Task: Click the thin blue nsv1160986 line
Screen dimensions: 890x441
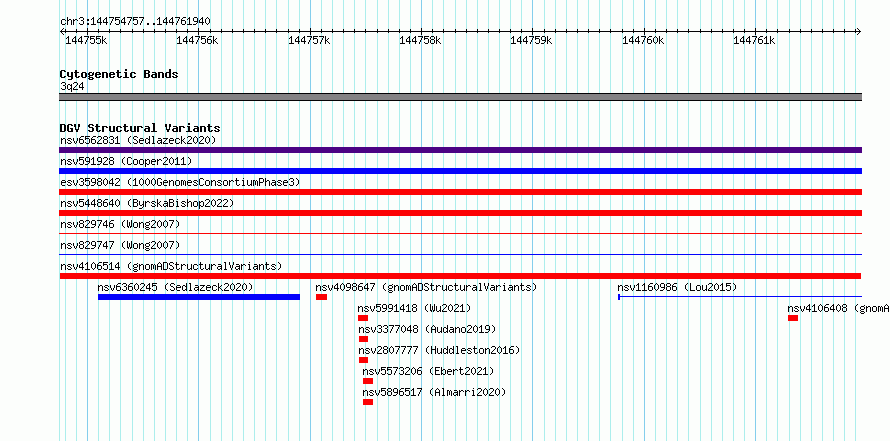Action: pyautogui.click(x=740, y=296)
